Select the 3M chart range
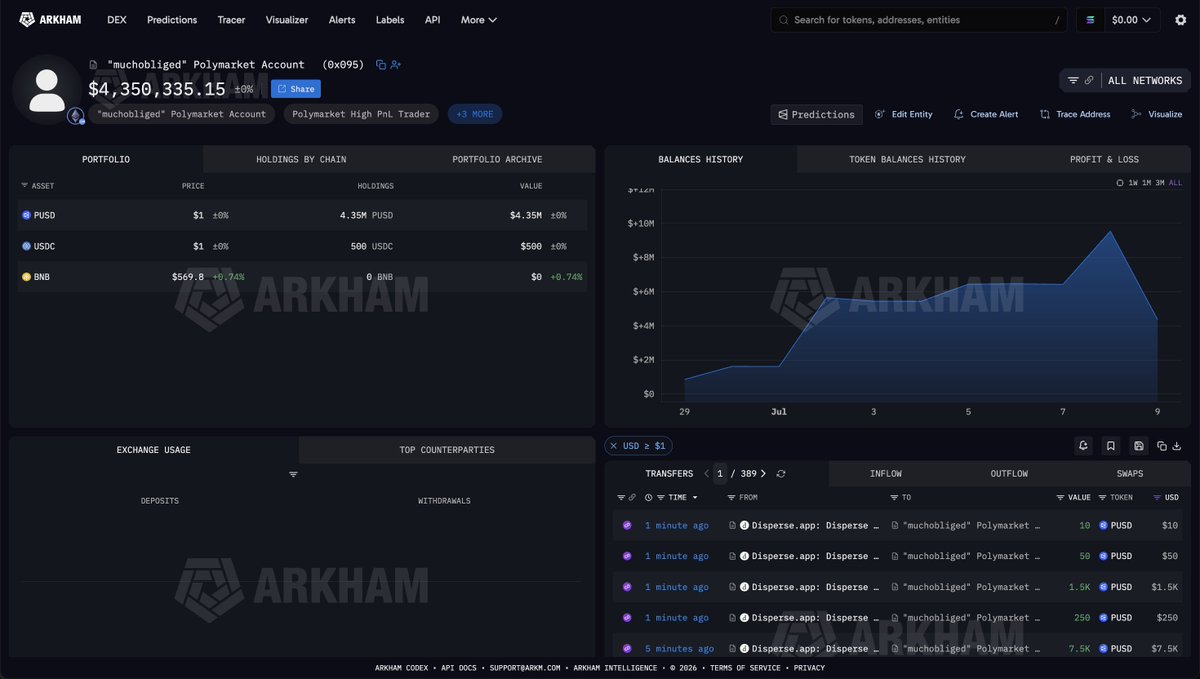This screenshot has width=1200, height=679. tap(1161, 183)
